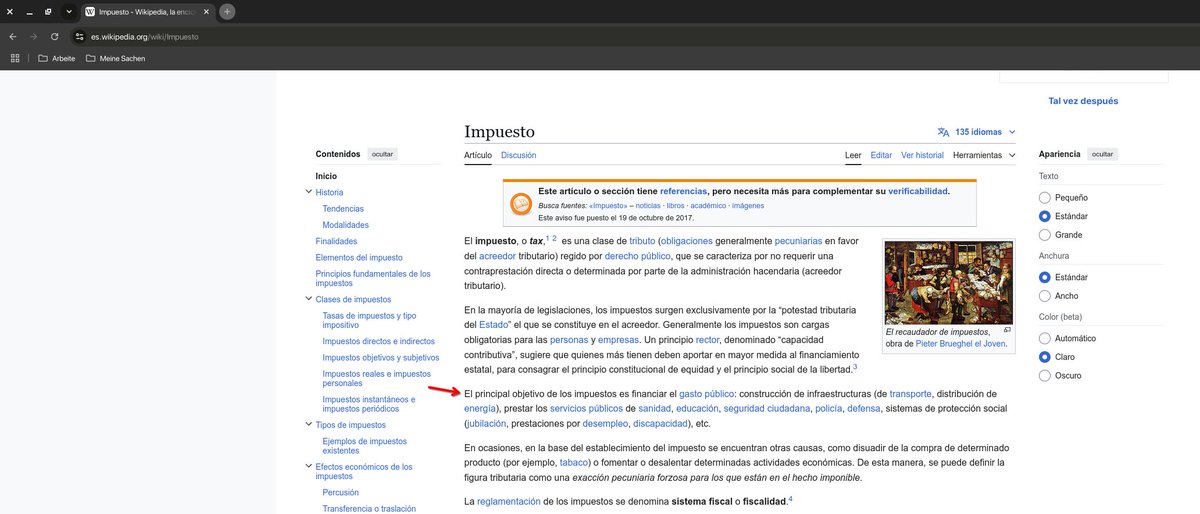Viewport: 1200px width, 514px height.
Task: Switch to the Discusión tab
Action: pos(518,155)
